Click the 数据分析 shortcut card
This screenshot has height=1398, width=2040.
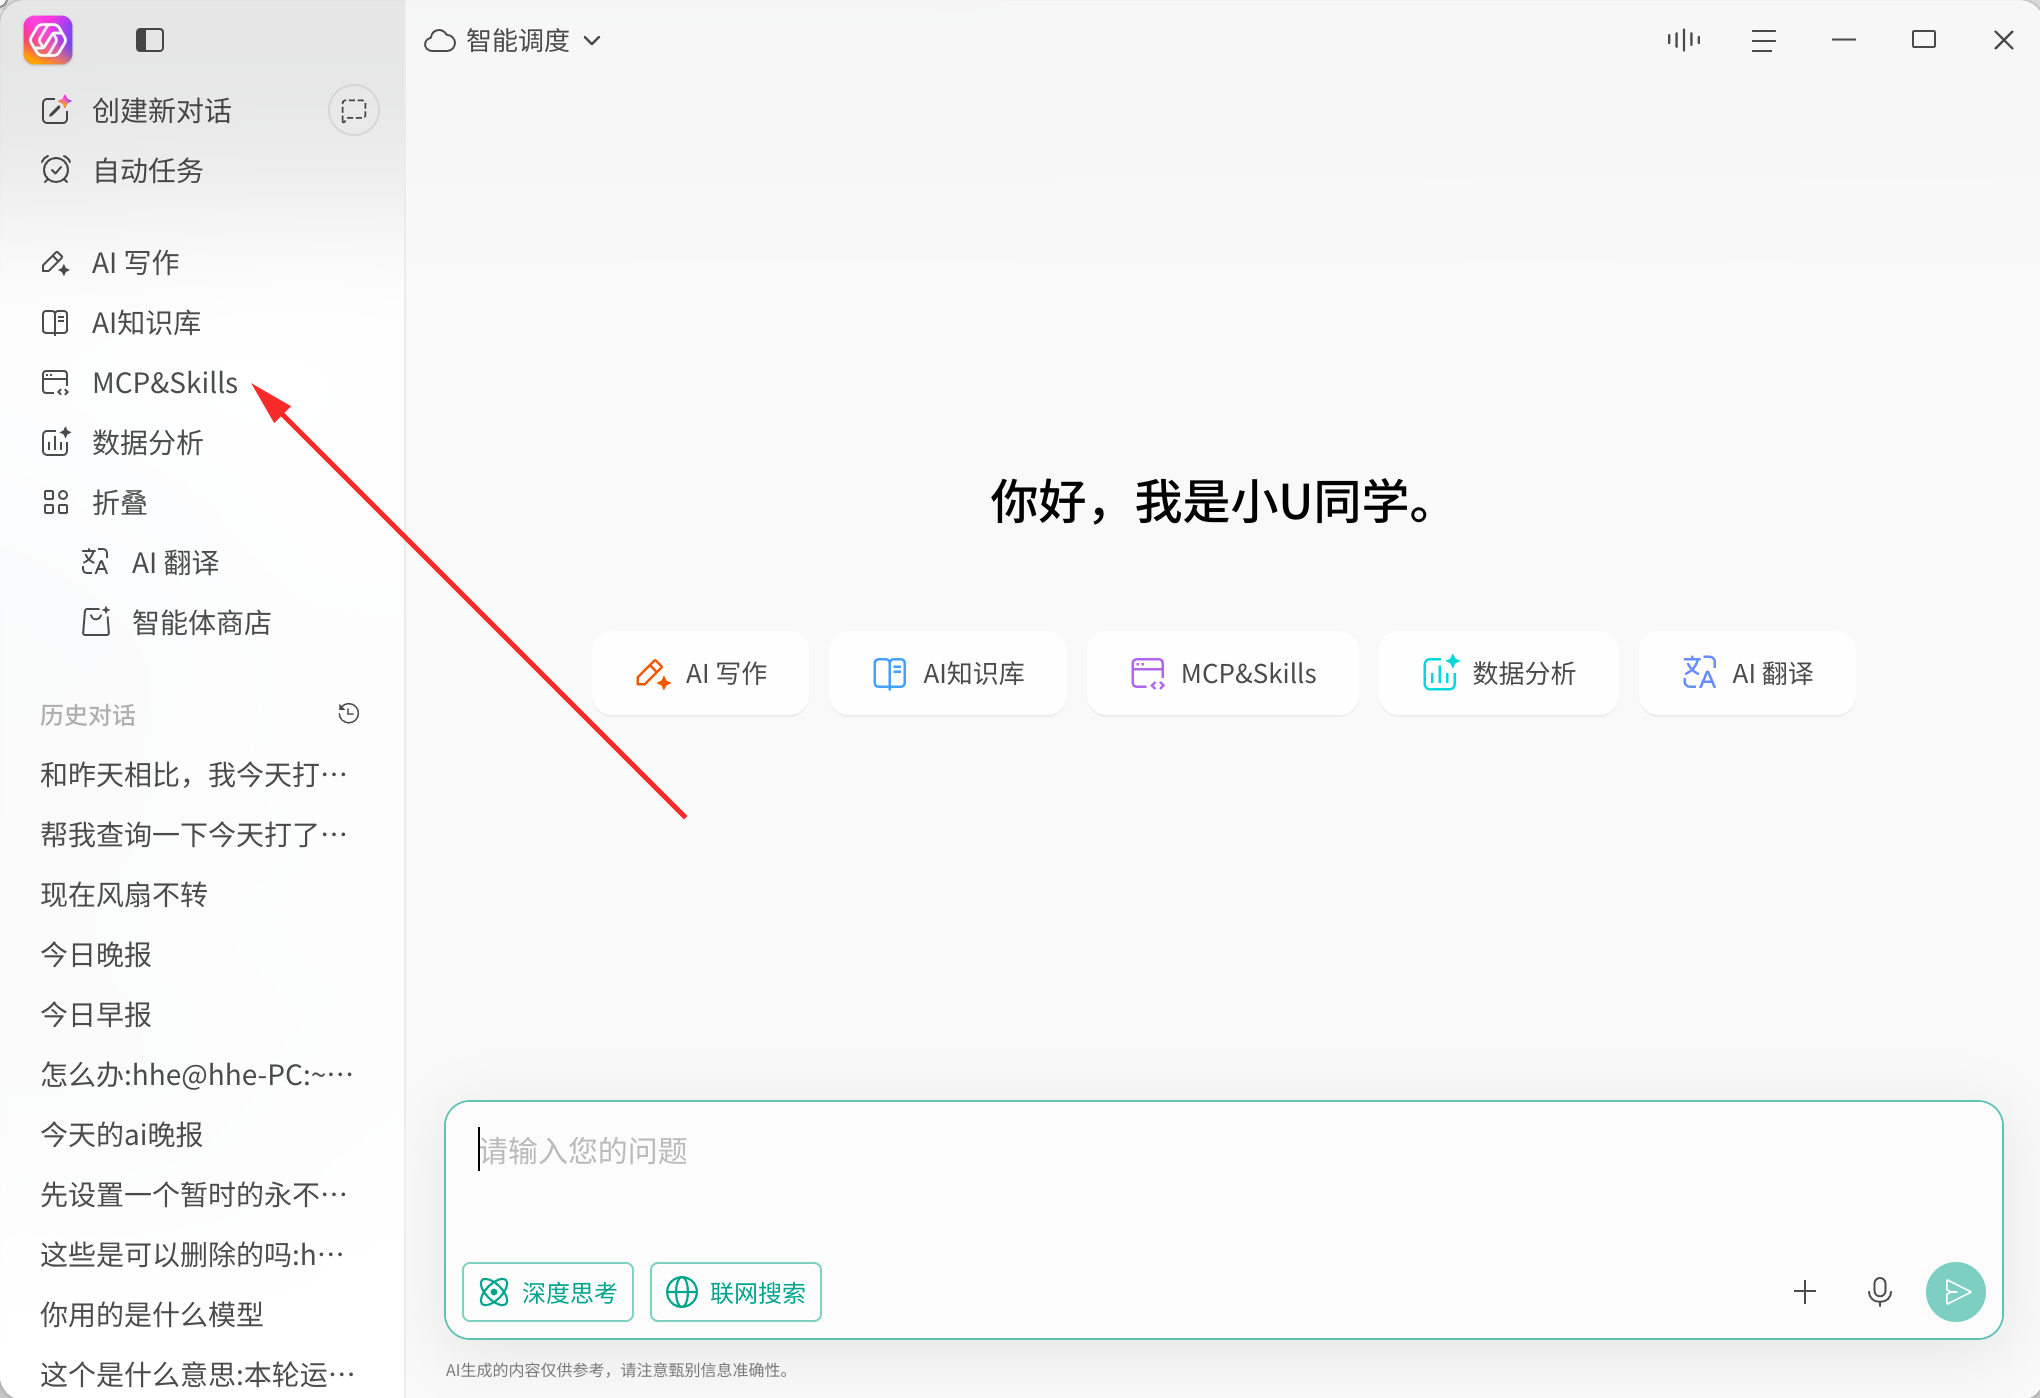(1499, 674)
